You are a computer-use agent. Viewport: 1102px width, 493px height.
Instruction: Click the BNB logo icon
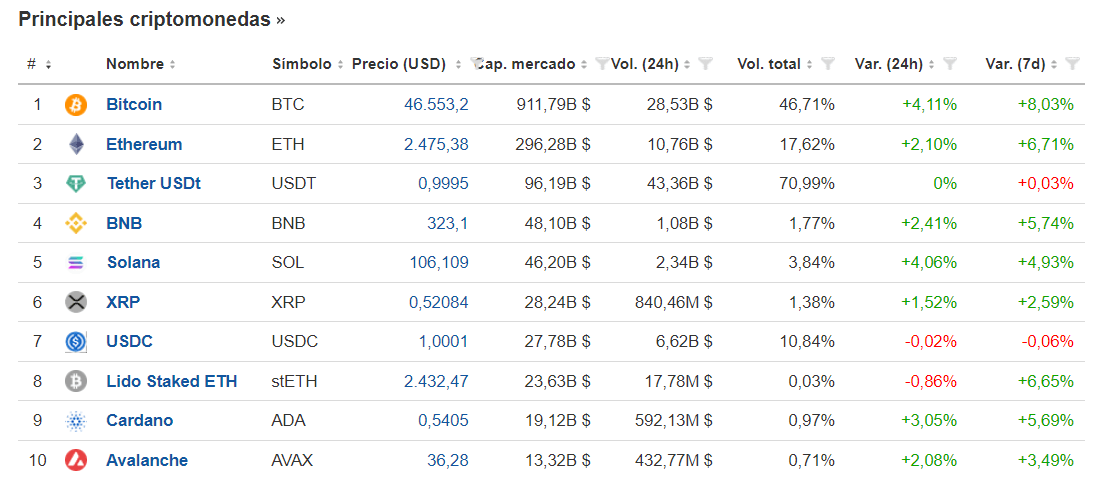76,223
